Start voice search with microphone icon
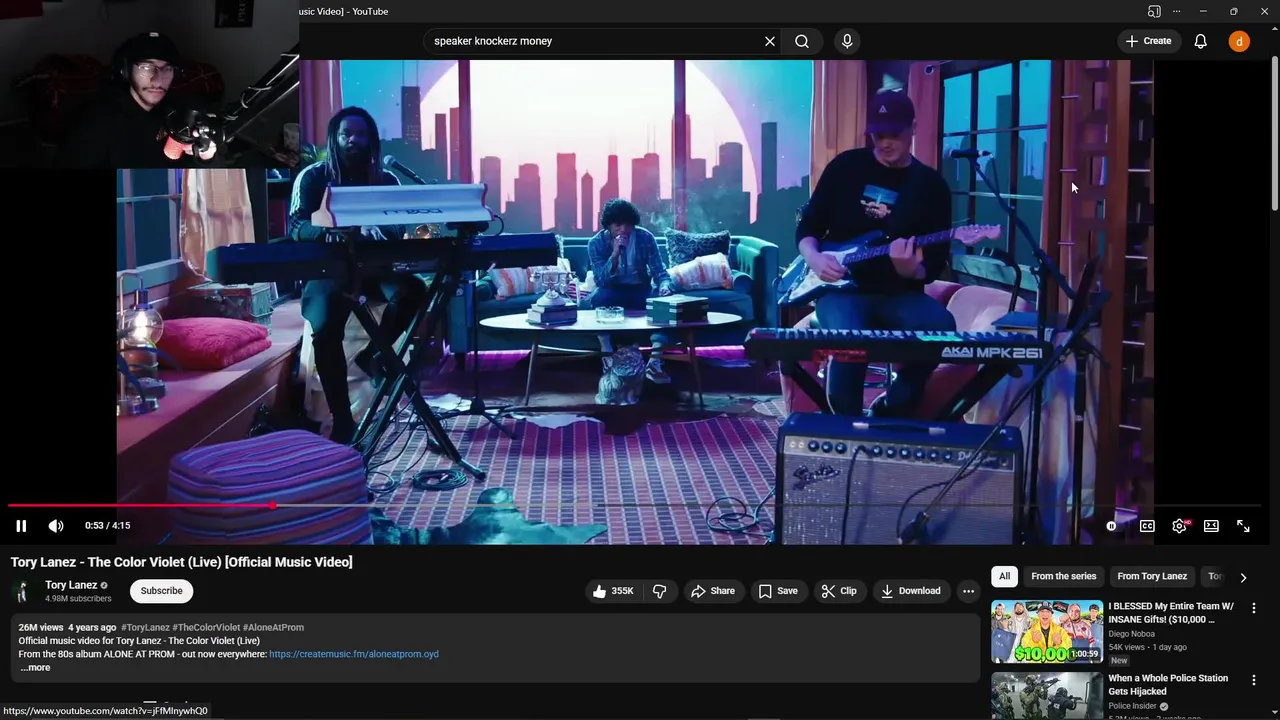 coord(847,41)
